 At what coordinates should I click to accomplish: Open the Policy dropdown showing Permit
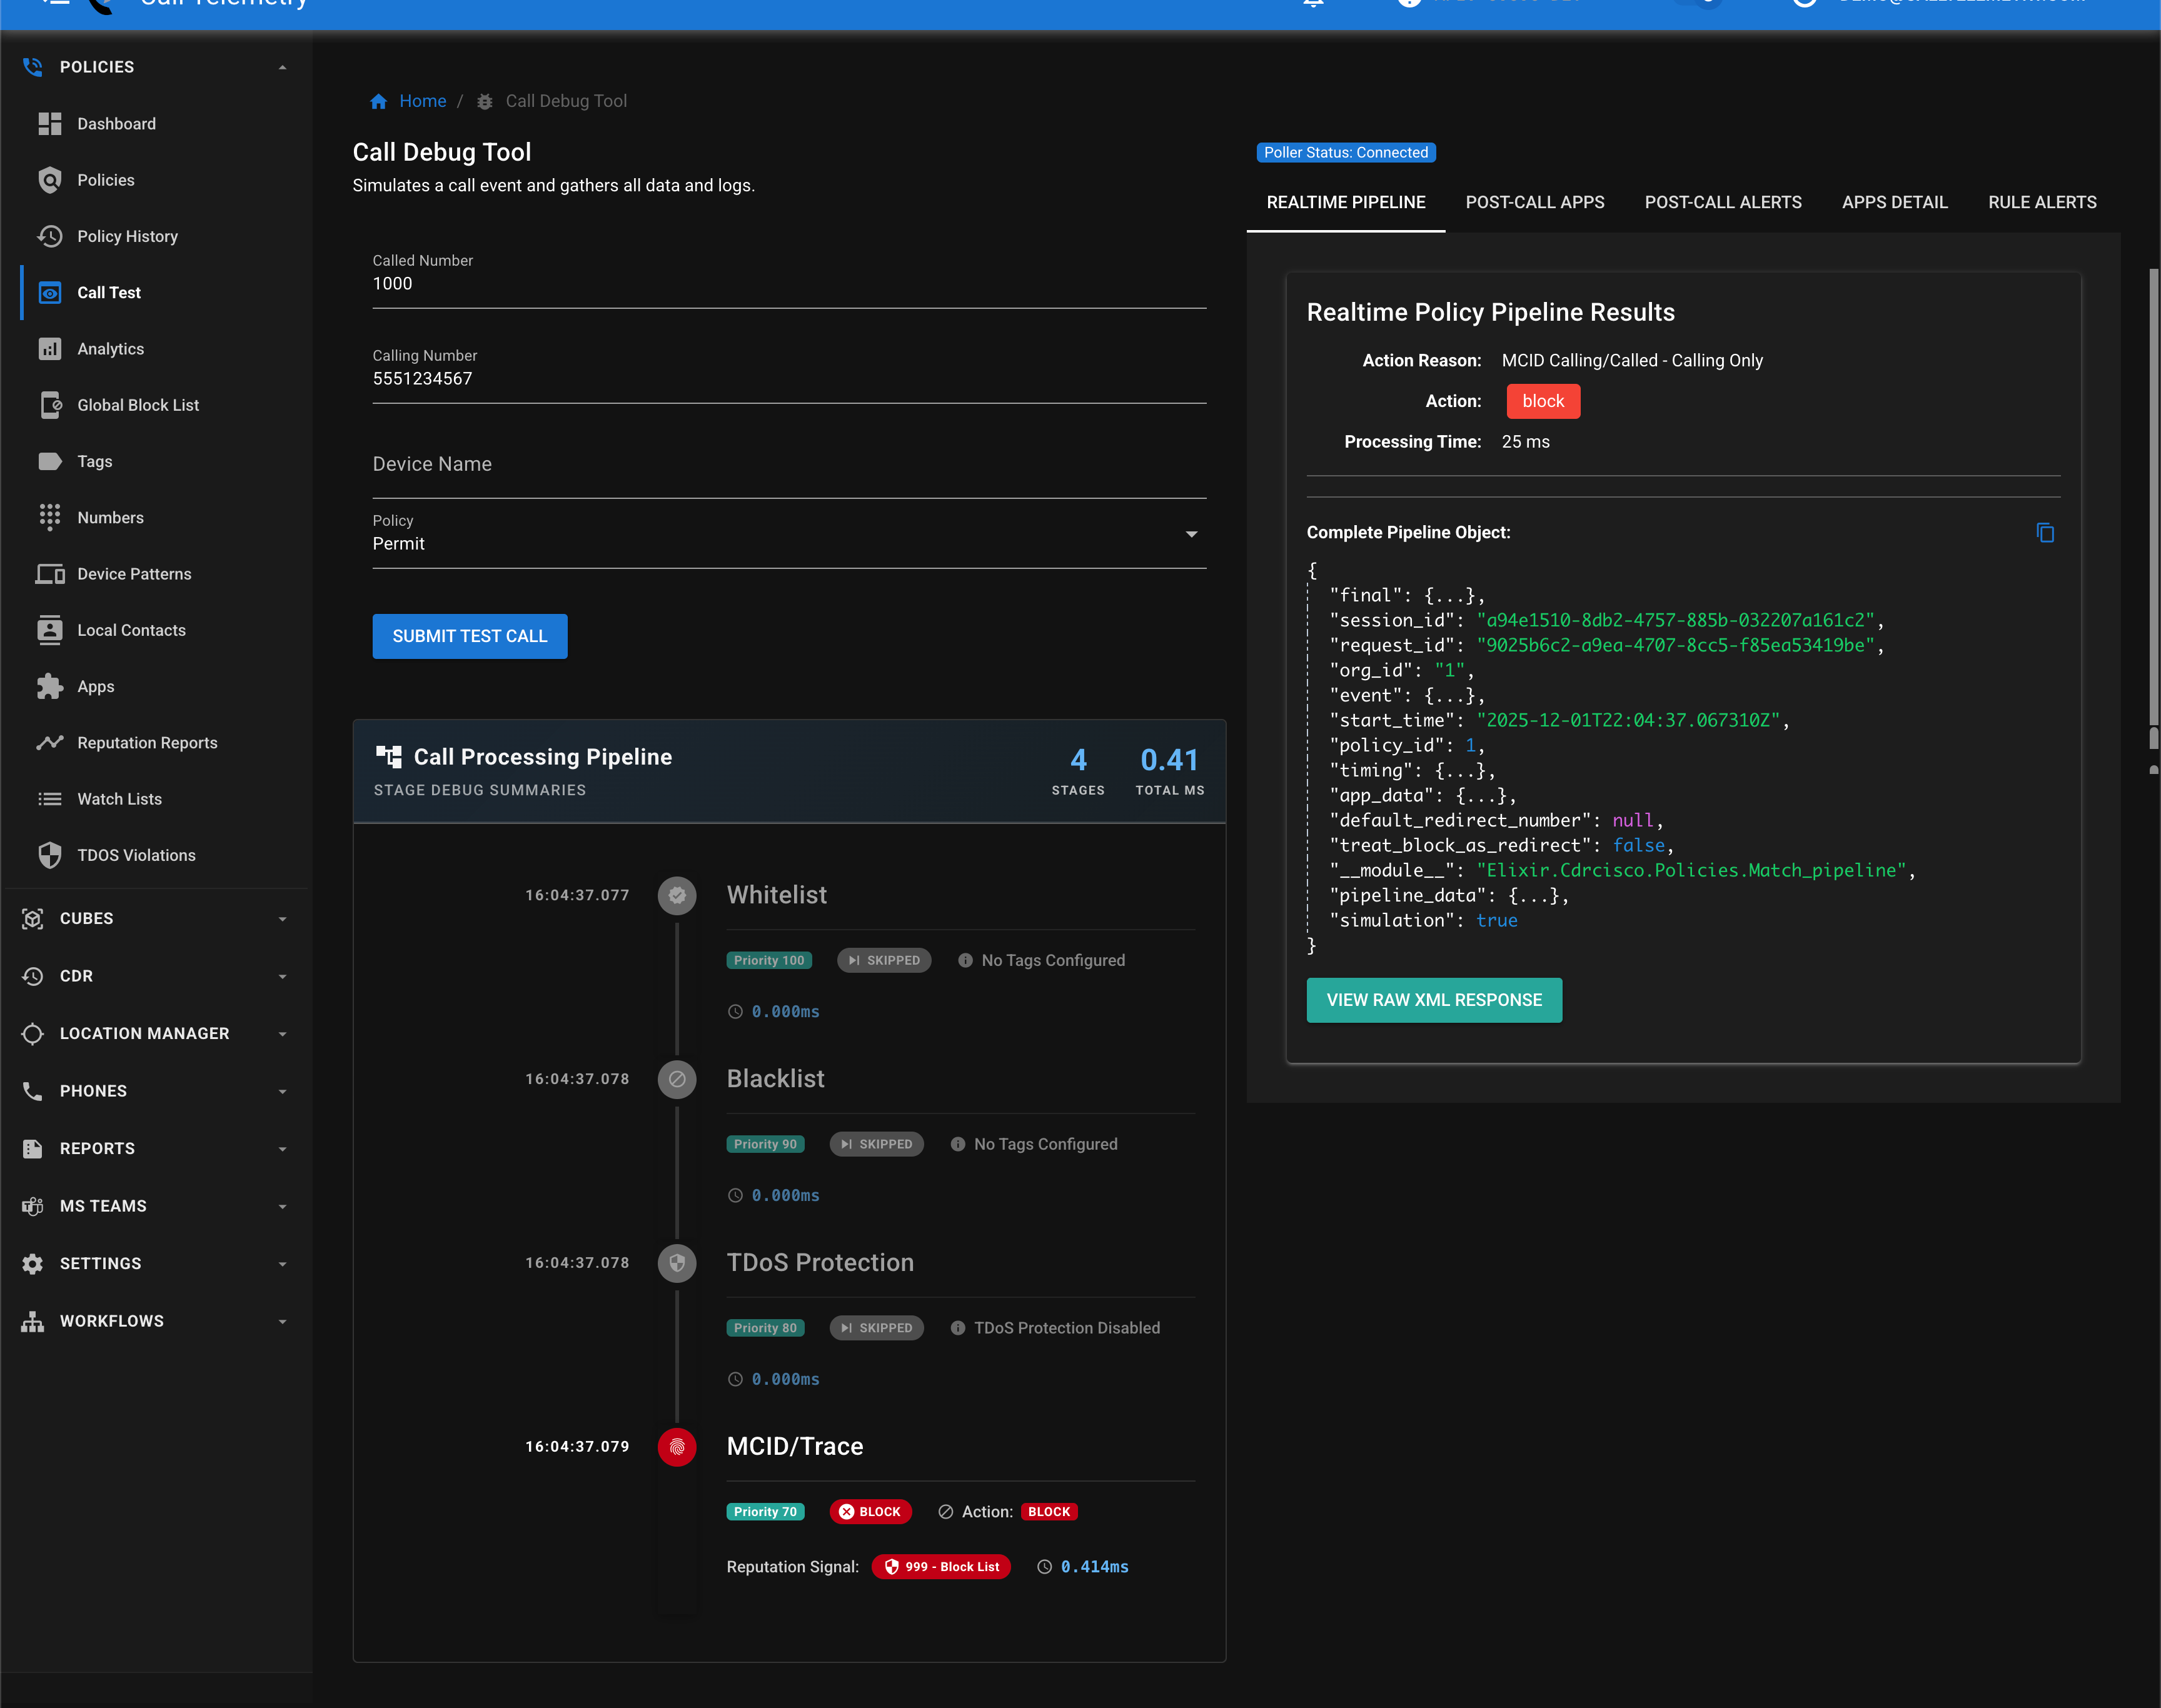pyautogui.click(x=789, y=535)
